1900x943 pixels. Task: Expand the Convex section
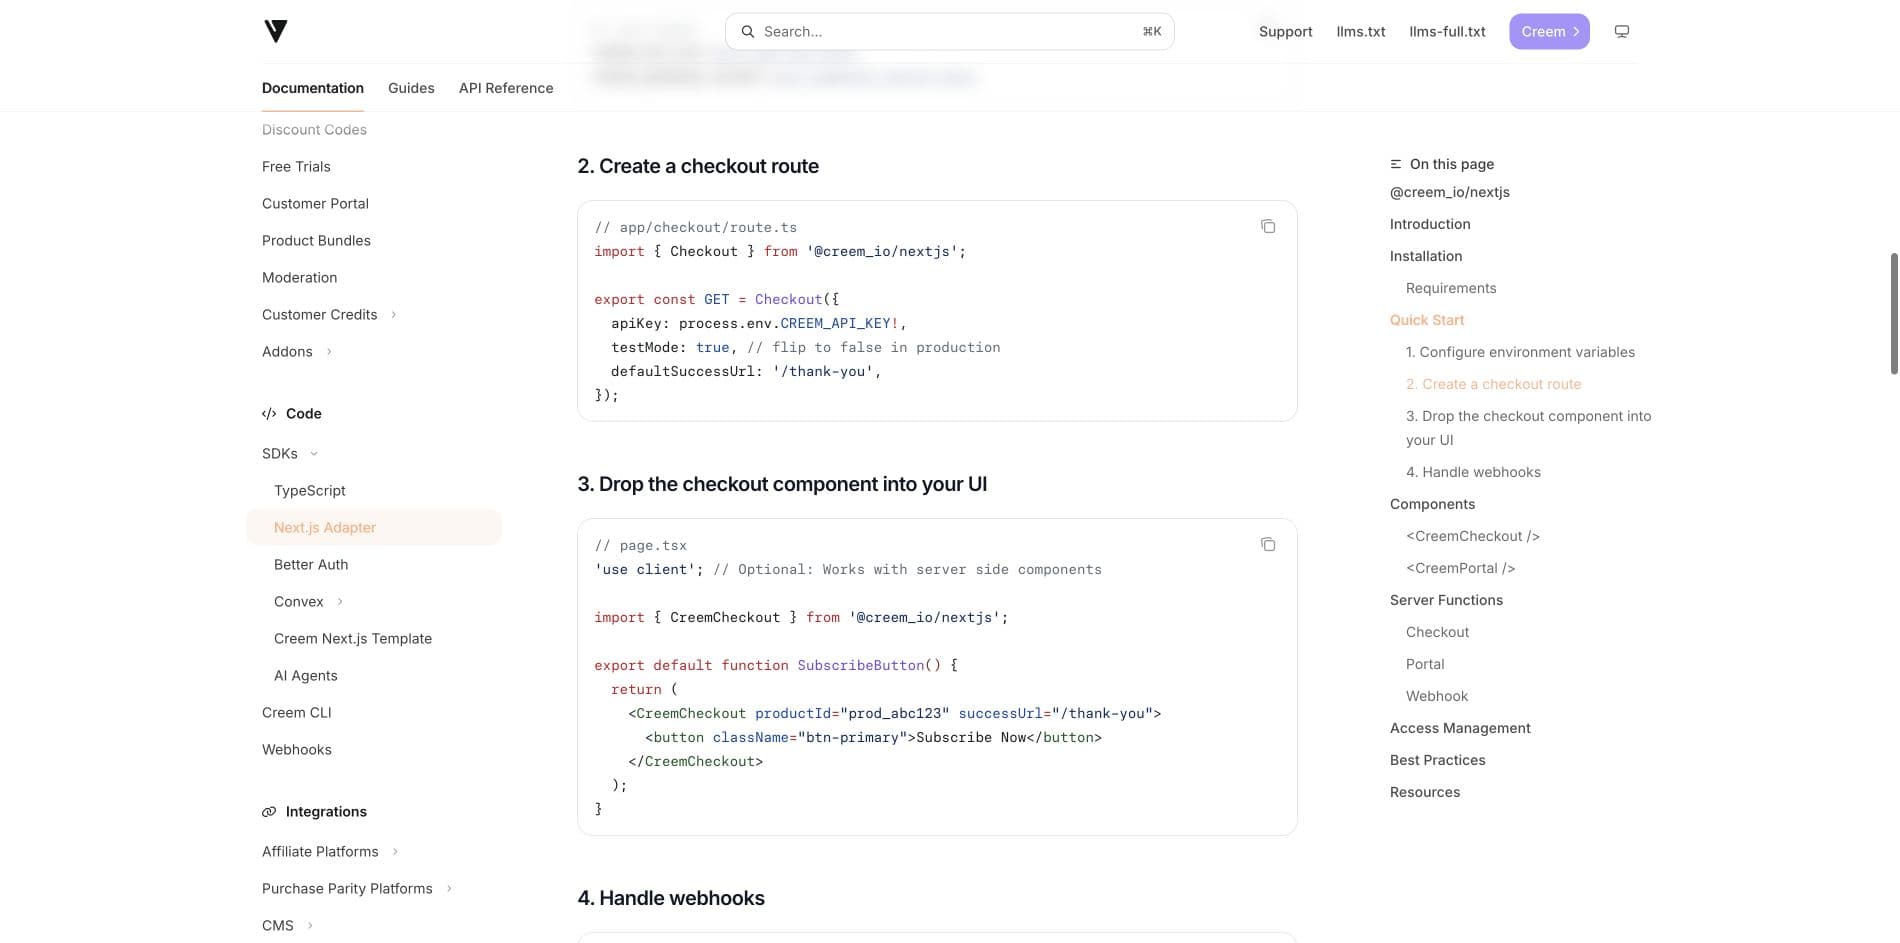[x=309, y=602]
